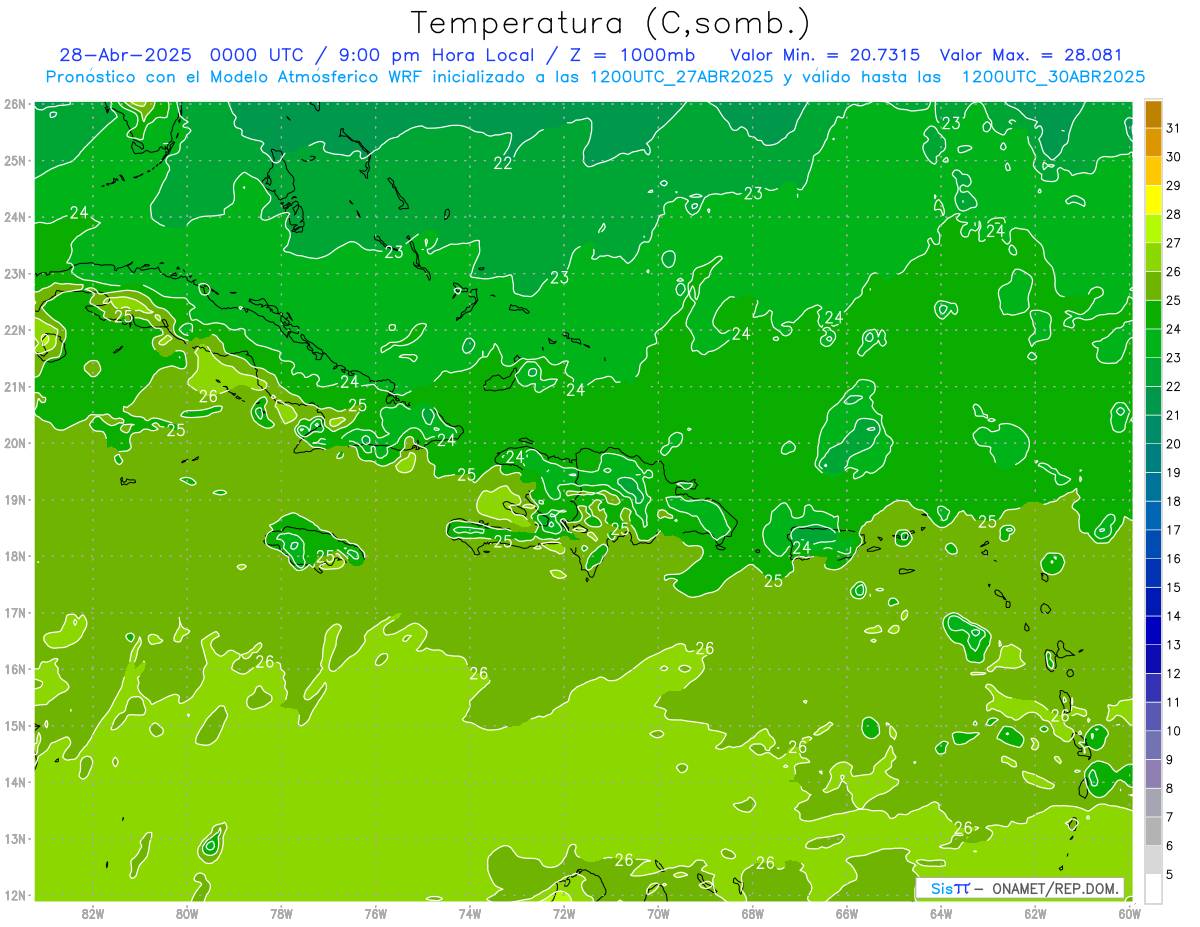Click the '68W' longitude axis label
The width and height of the screenshot is (1200, 927).
(753, 914)
